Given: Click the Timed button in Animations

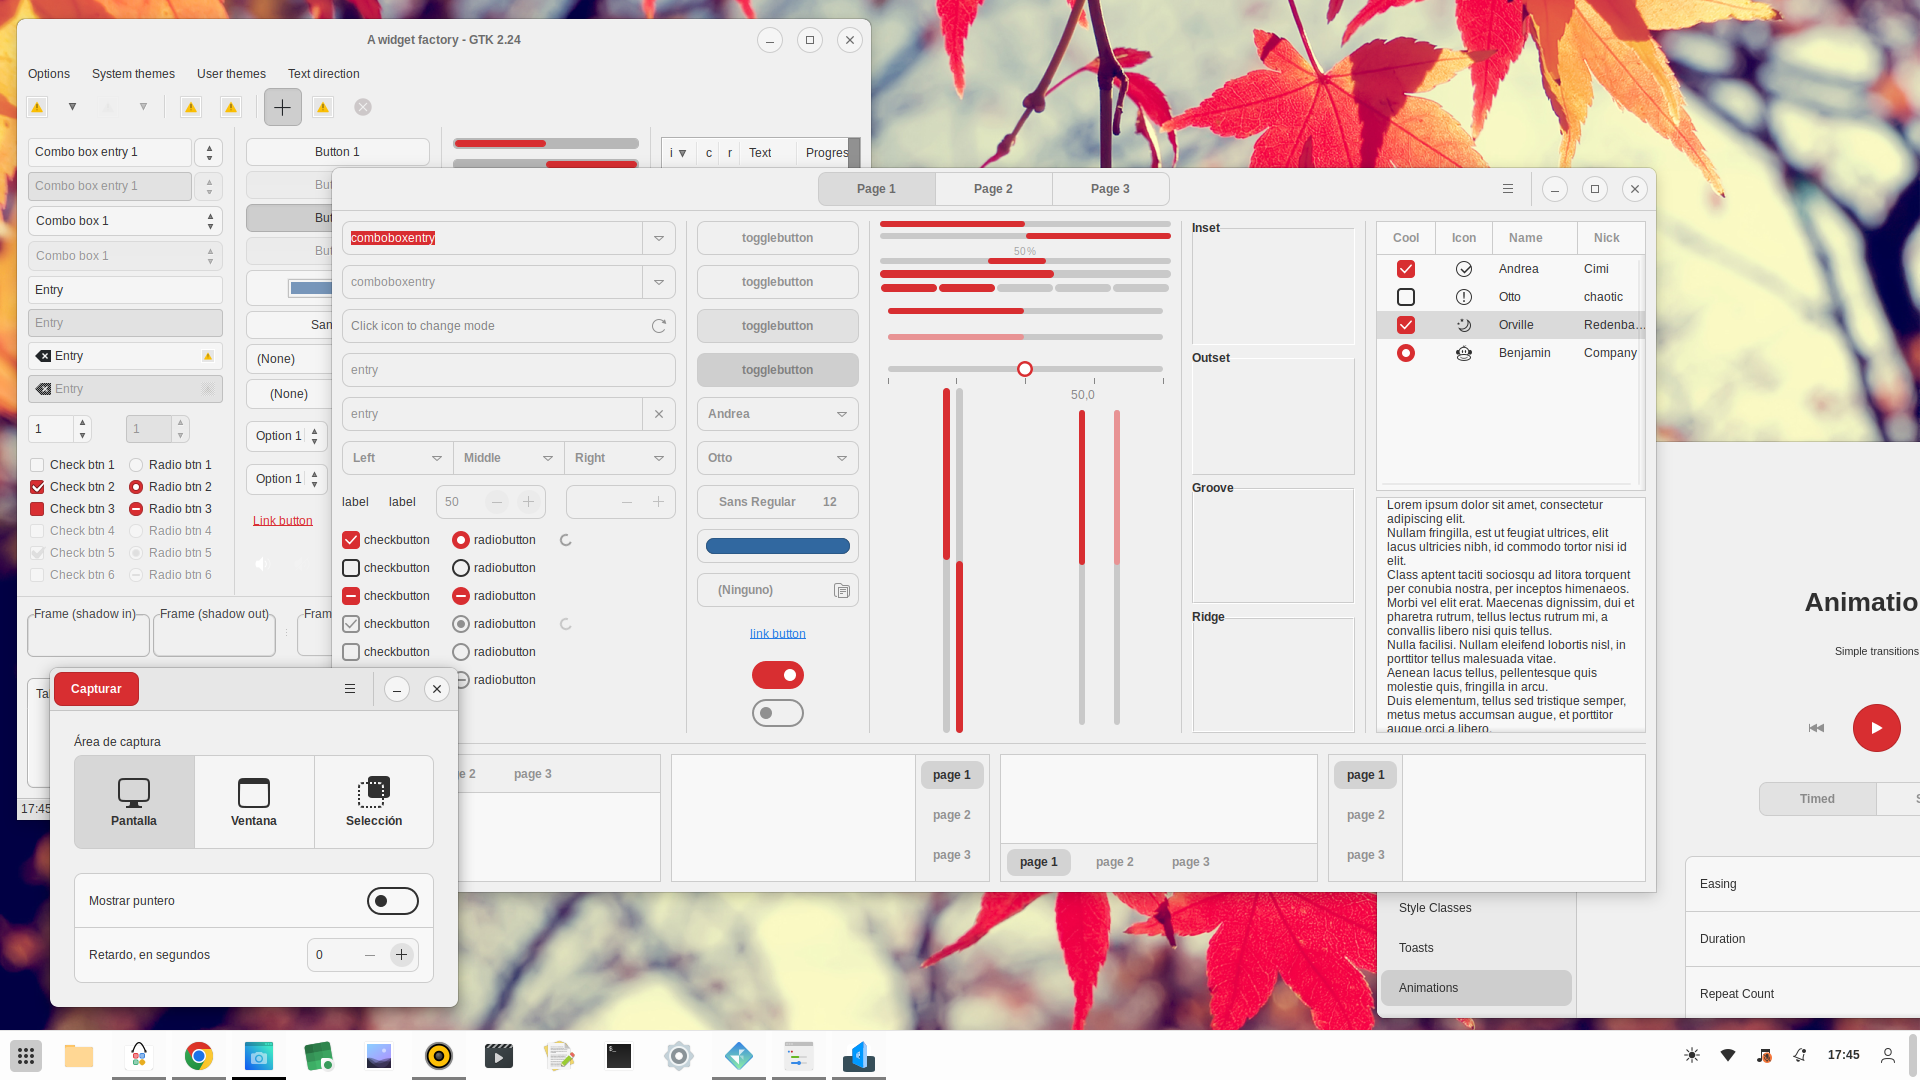Looking at the screenshot, I should pyautogui.click(x=1817, y=799).
